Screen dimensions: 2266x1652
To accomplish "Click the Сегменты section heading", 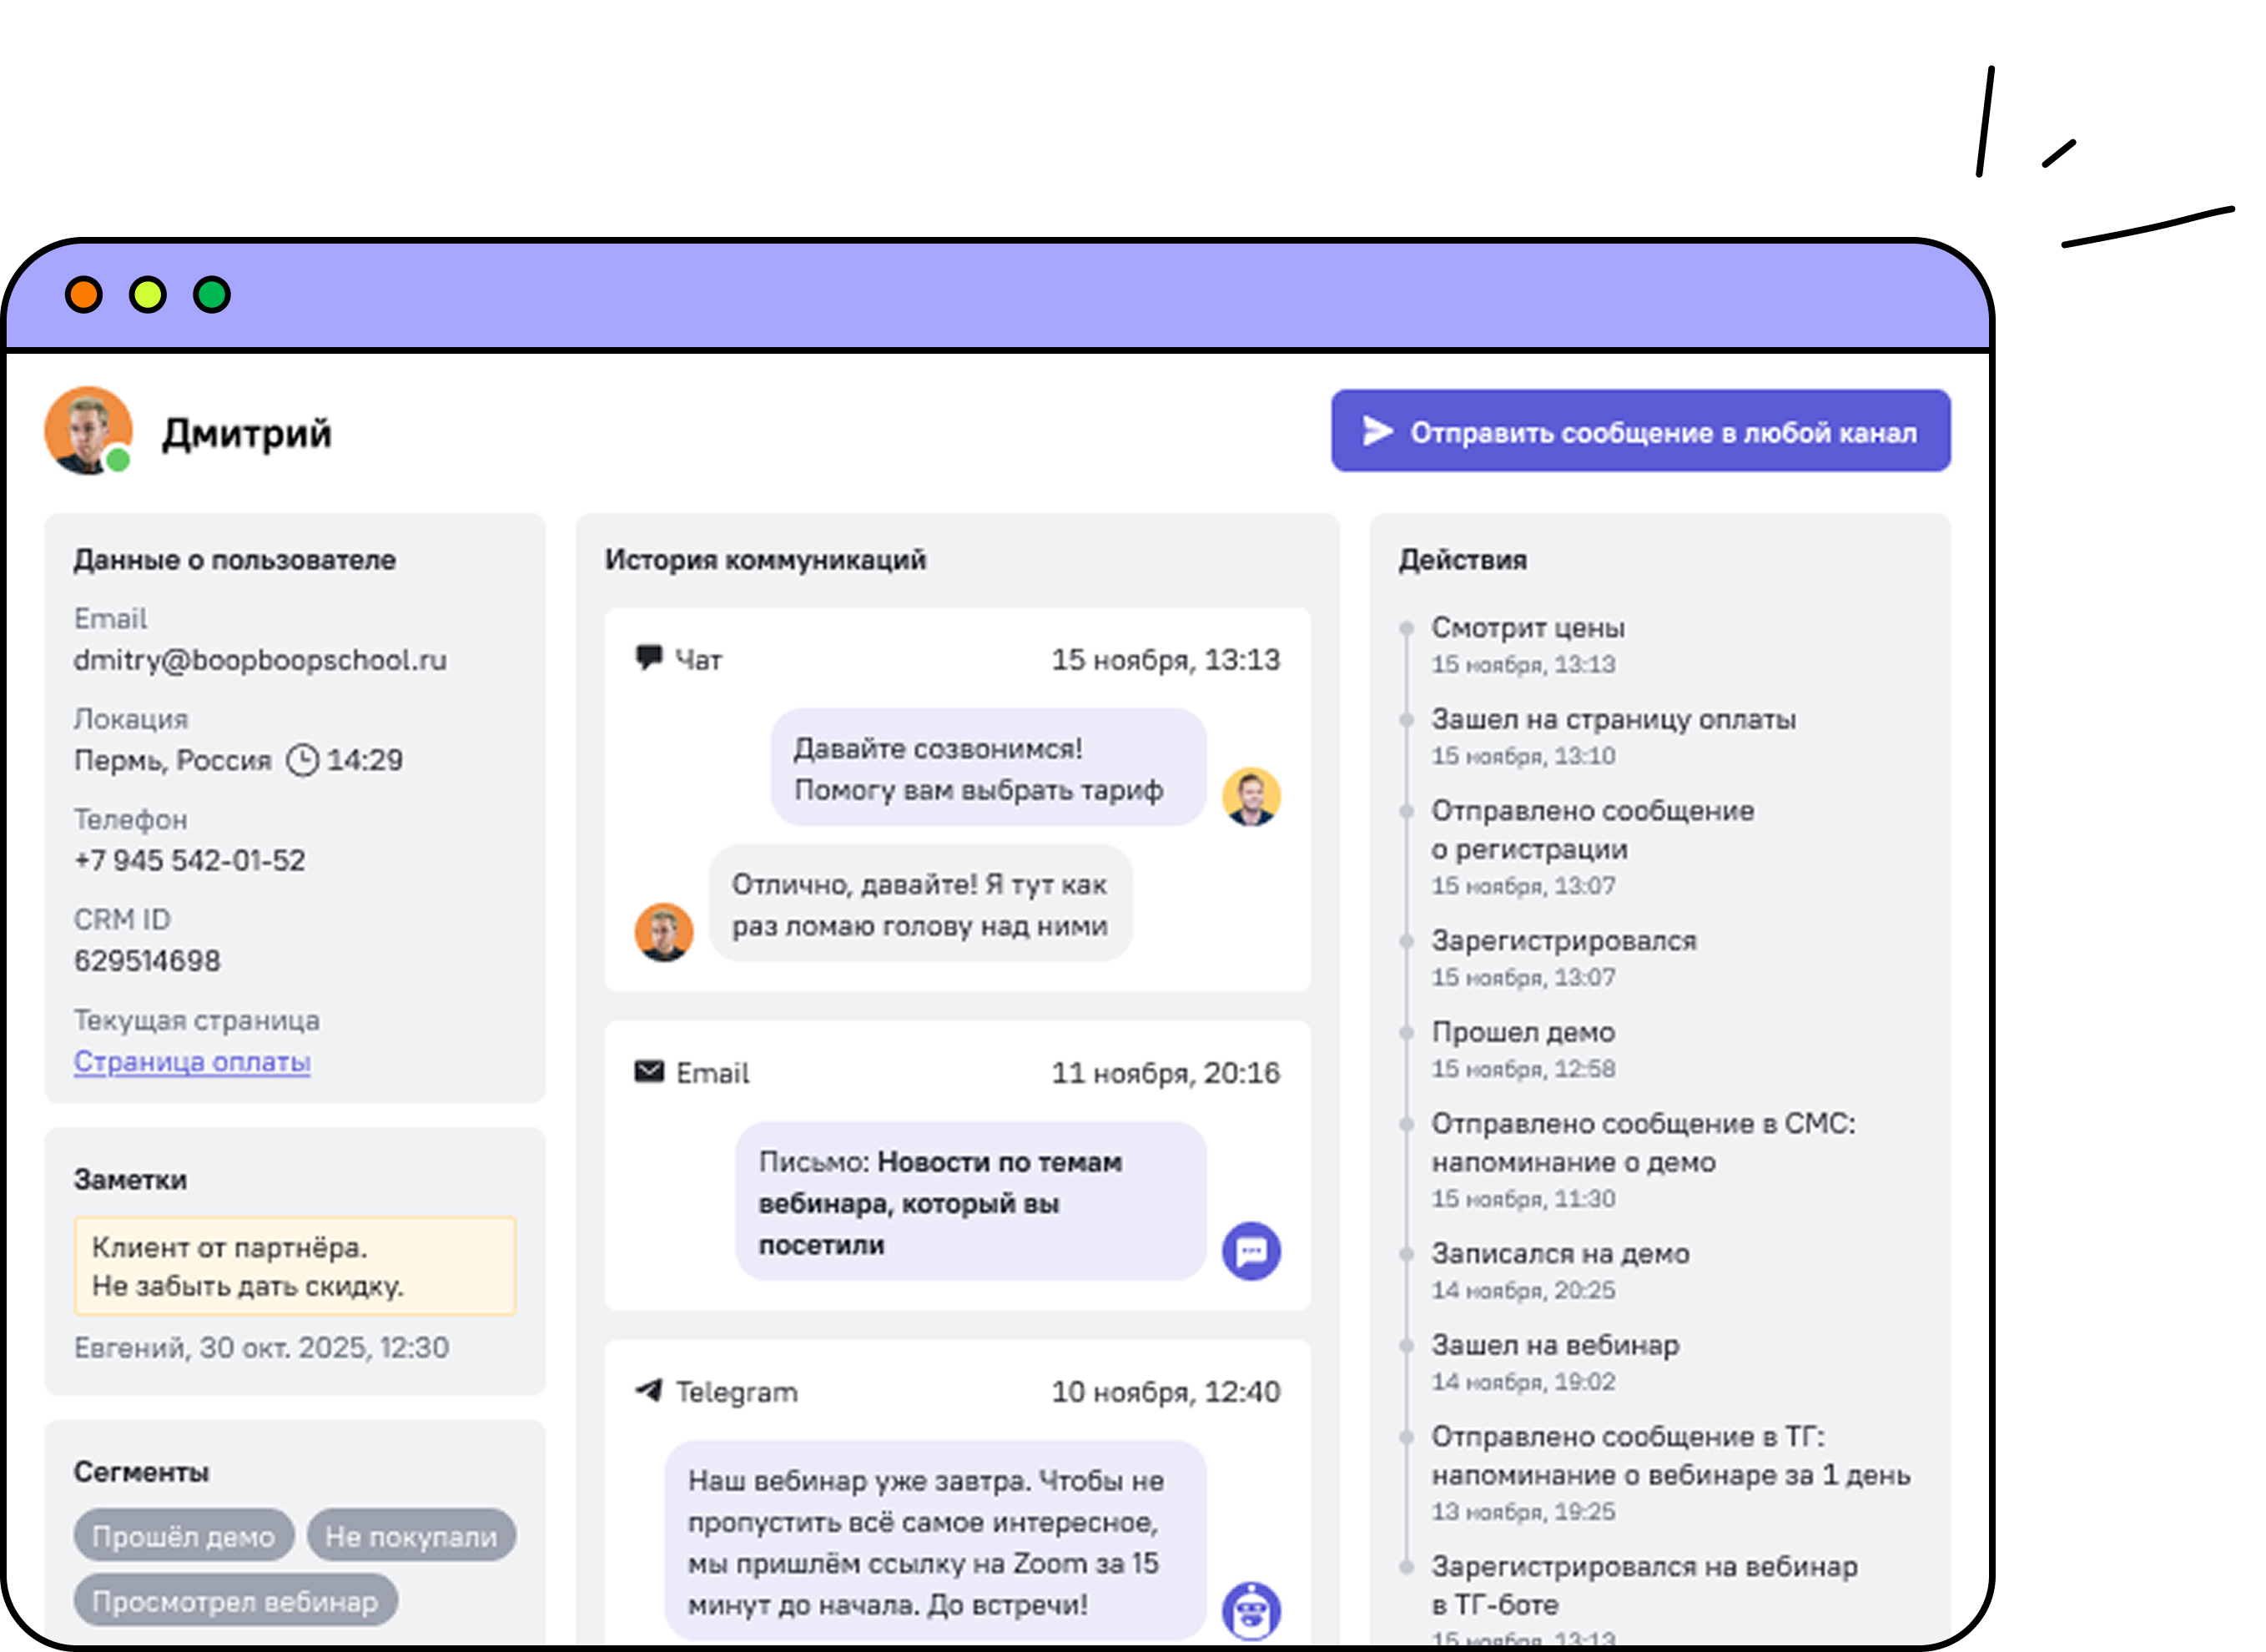I will click(141, 1471).
